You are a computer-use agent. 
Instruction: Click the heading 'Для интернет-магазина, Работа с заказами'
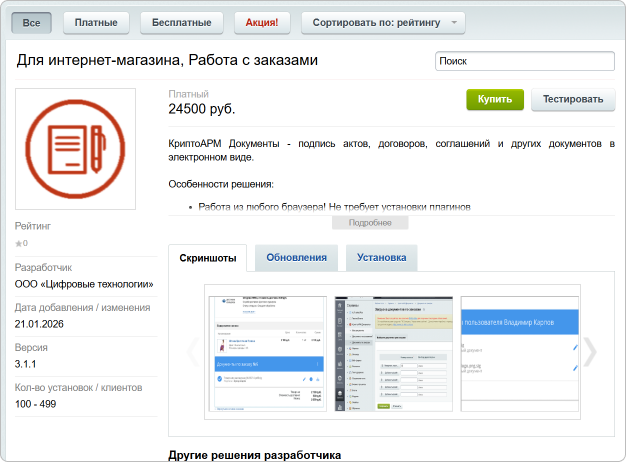coord(167,60)
